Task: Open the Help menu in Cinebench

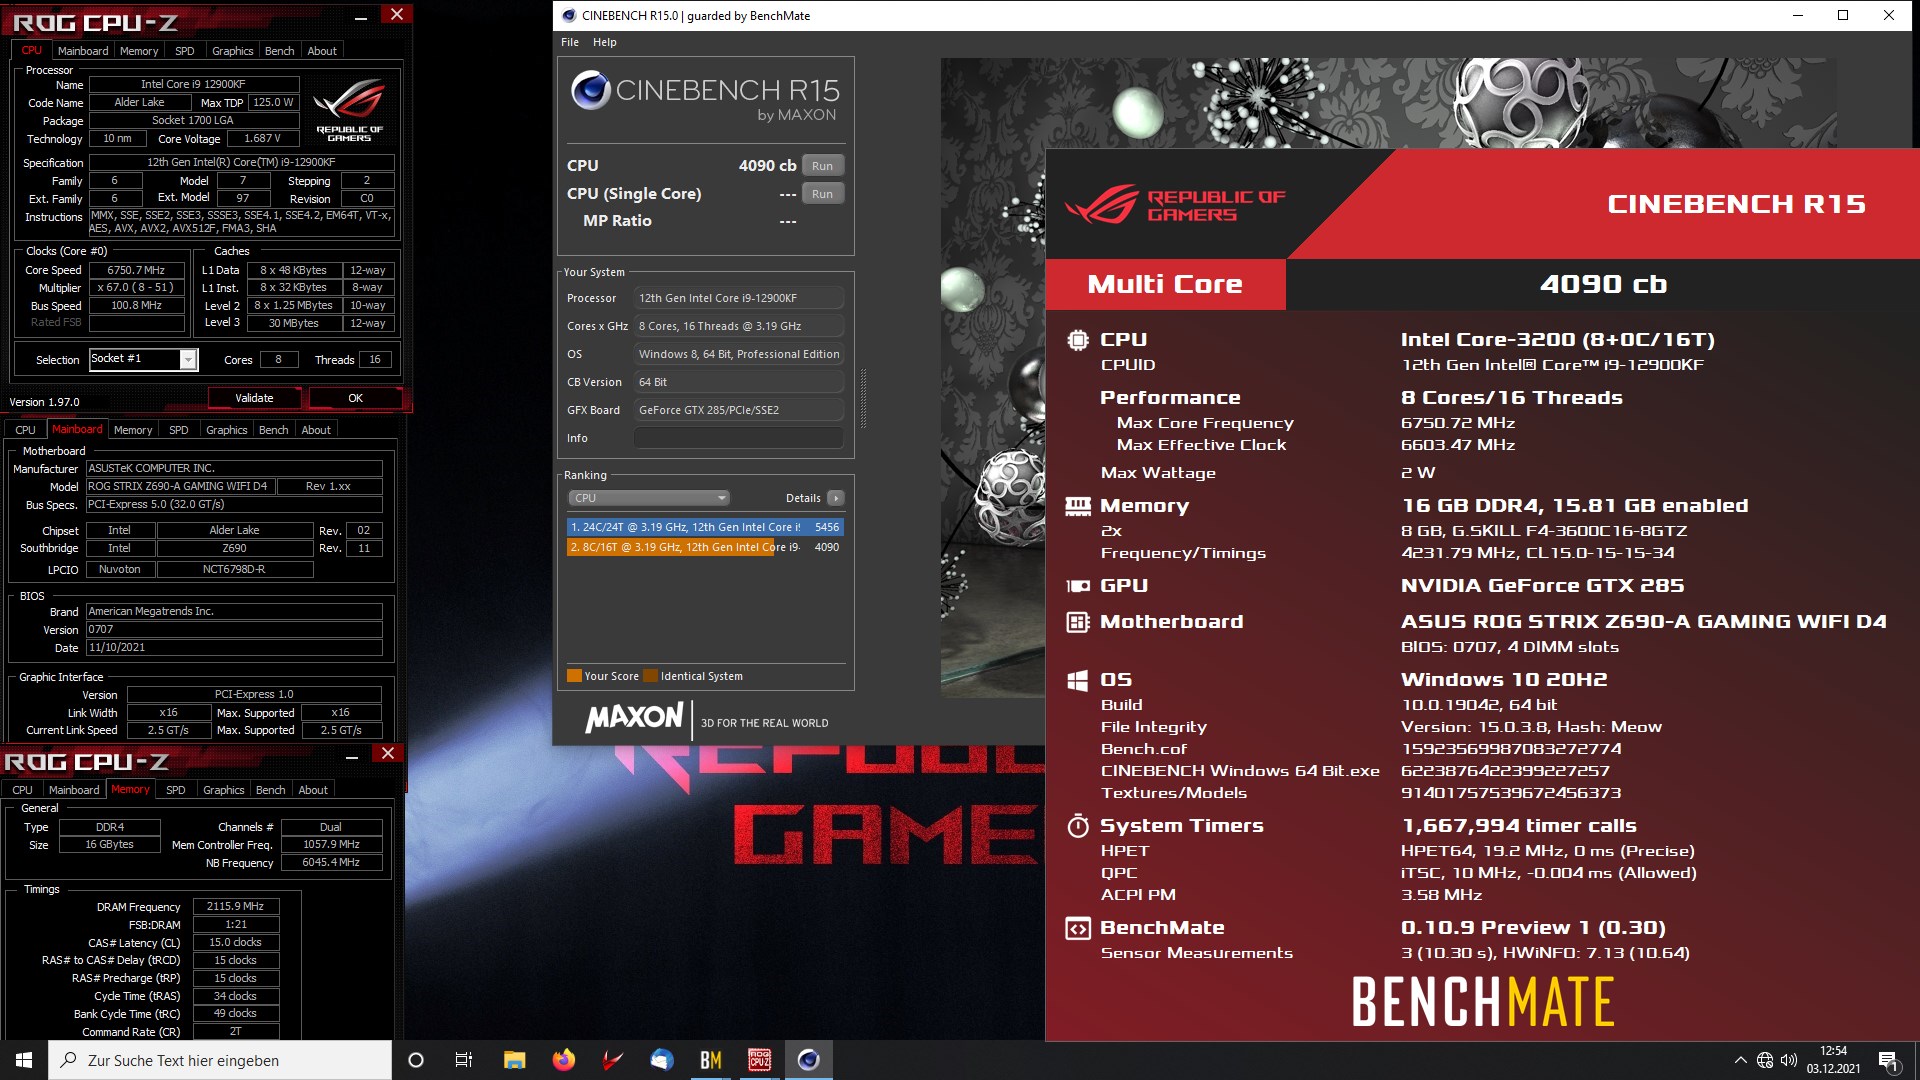Action: [604, 42]
